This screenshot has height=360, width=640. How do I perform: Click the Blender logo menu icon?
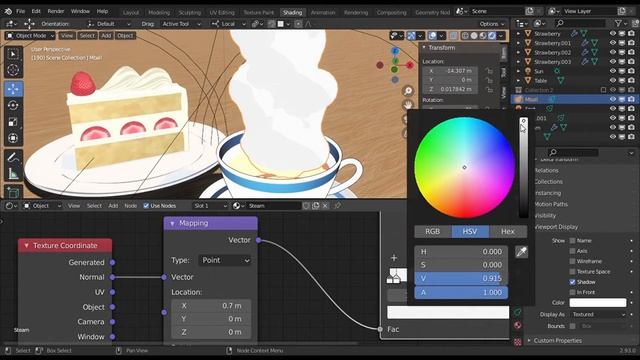point(8,11)
